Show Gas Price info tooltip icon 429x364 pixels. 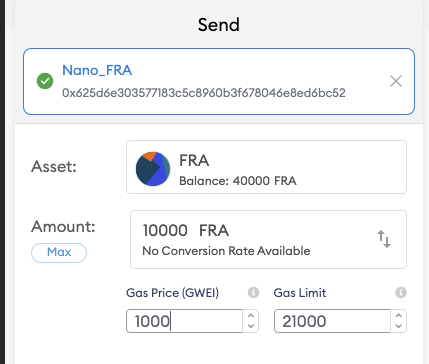[253, 293]
